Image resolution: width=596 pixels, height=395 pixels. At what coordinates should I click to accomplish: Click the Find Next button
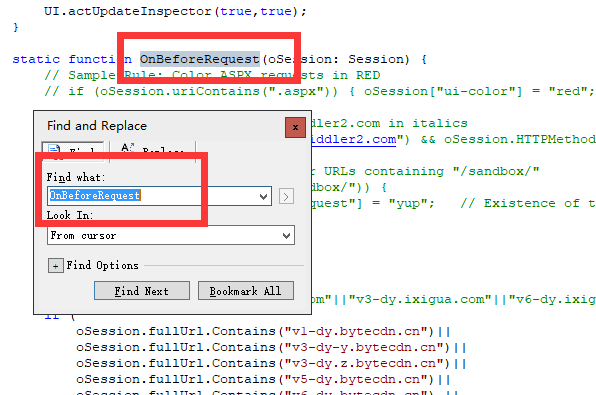(x=142, y=291)
